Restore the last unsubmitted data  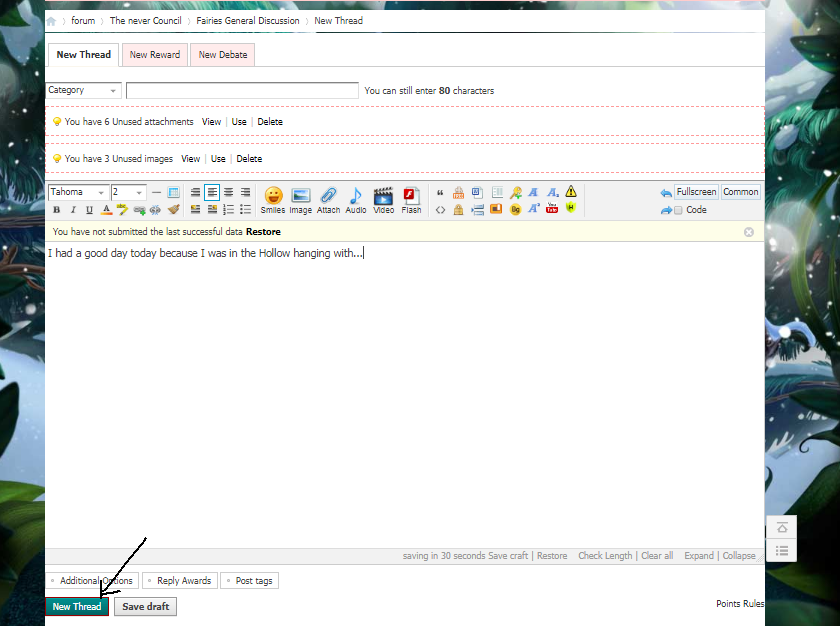[x=262, y=231]
